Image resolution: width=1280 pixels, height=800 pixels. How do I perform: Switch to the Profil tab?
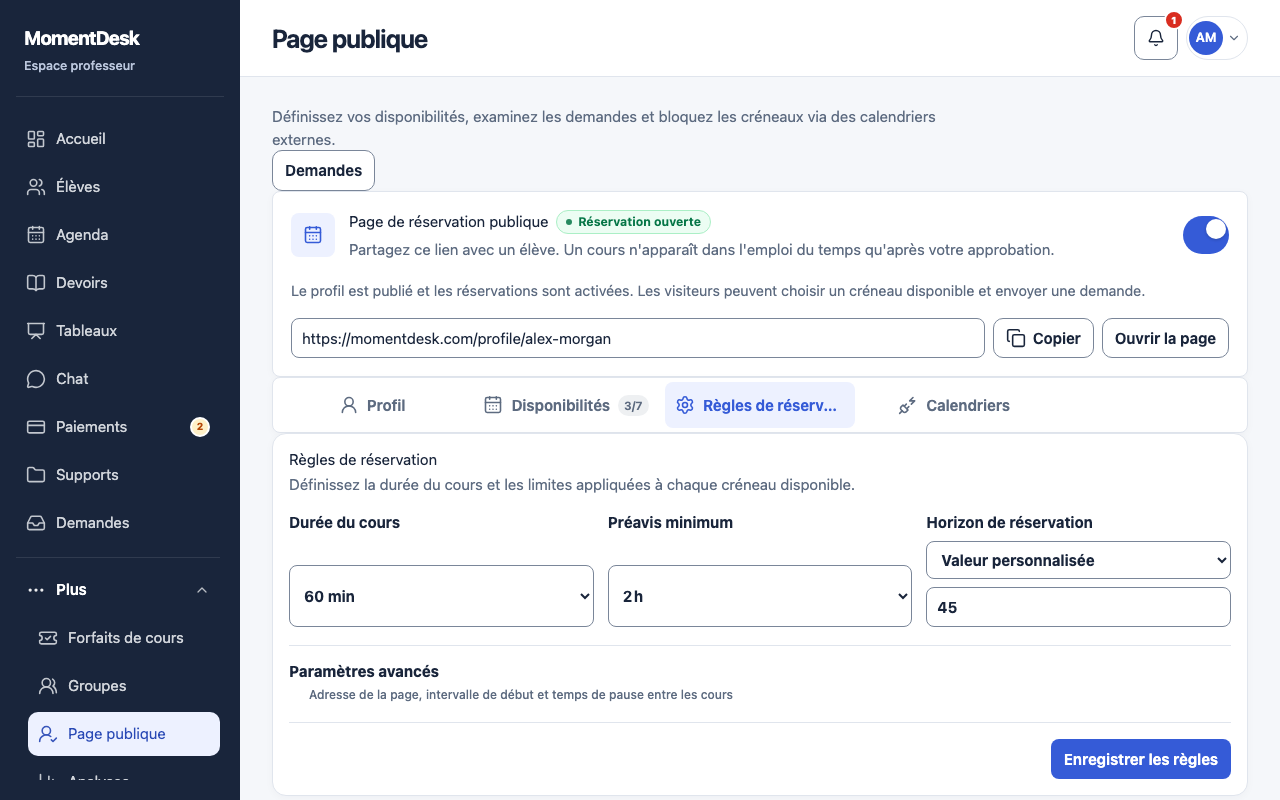(373, 405)
